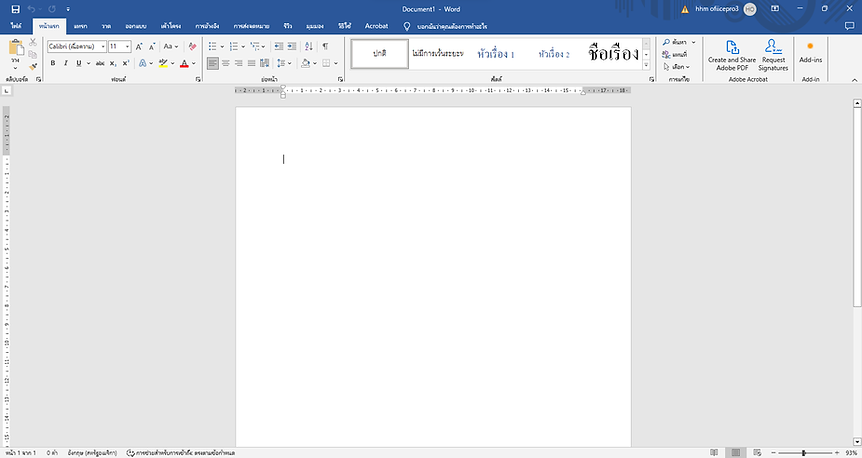Image resolution: width=862 pixels, height=458 pixels.
Task: Expand numbering list dropdown arrow
Action: click(x=243, y=47)
